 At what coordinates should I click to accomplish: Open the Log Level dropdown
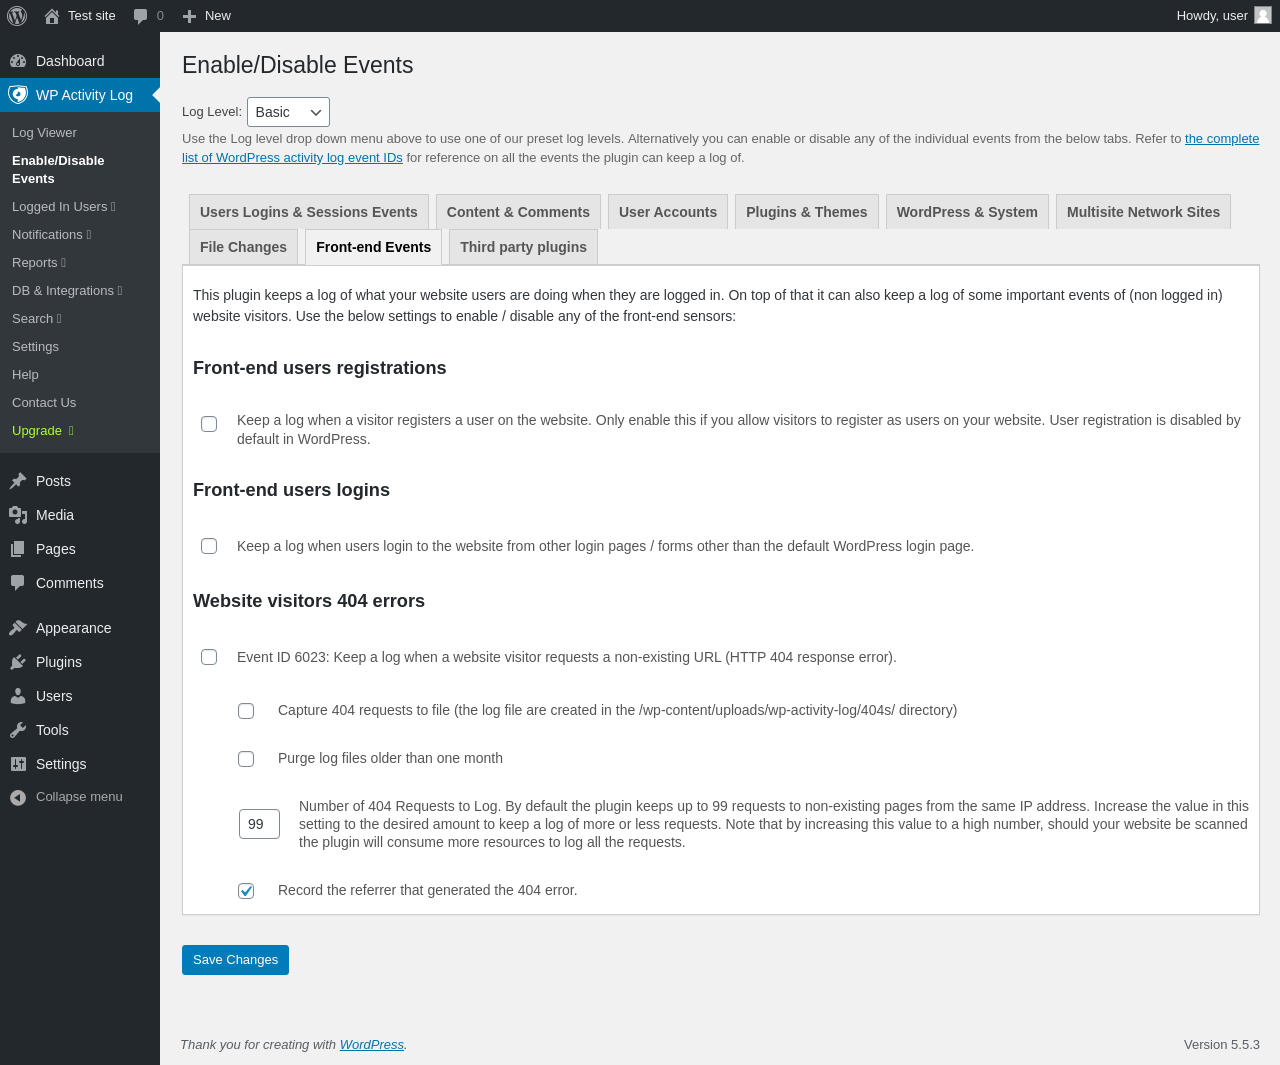(x=288, y=112)
